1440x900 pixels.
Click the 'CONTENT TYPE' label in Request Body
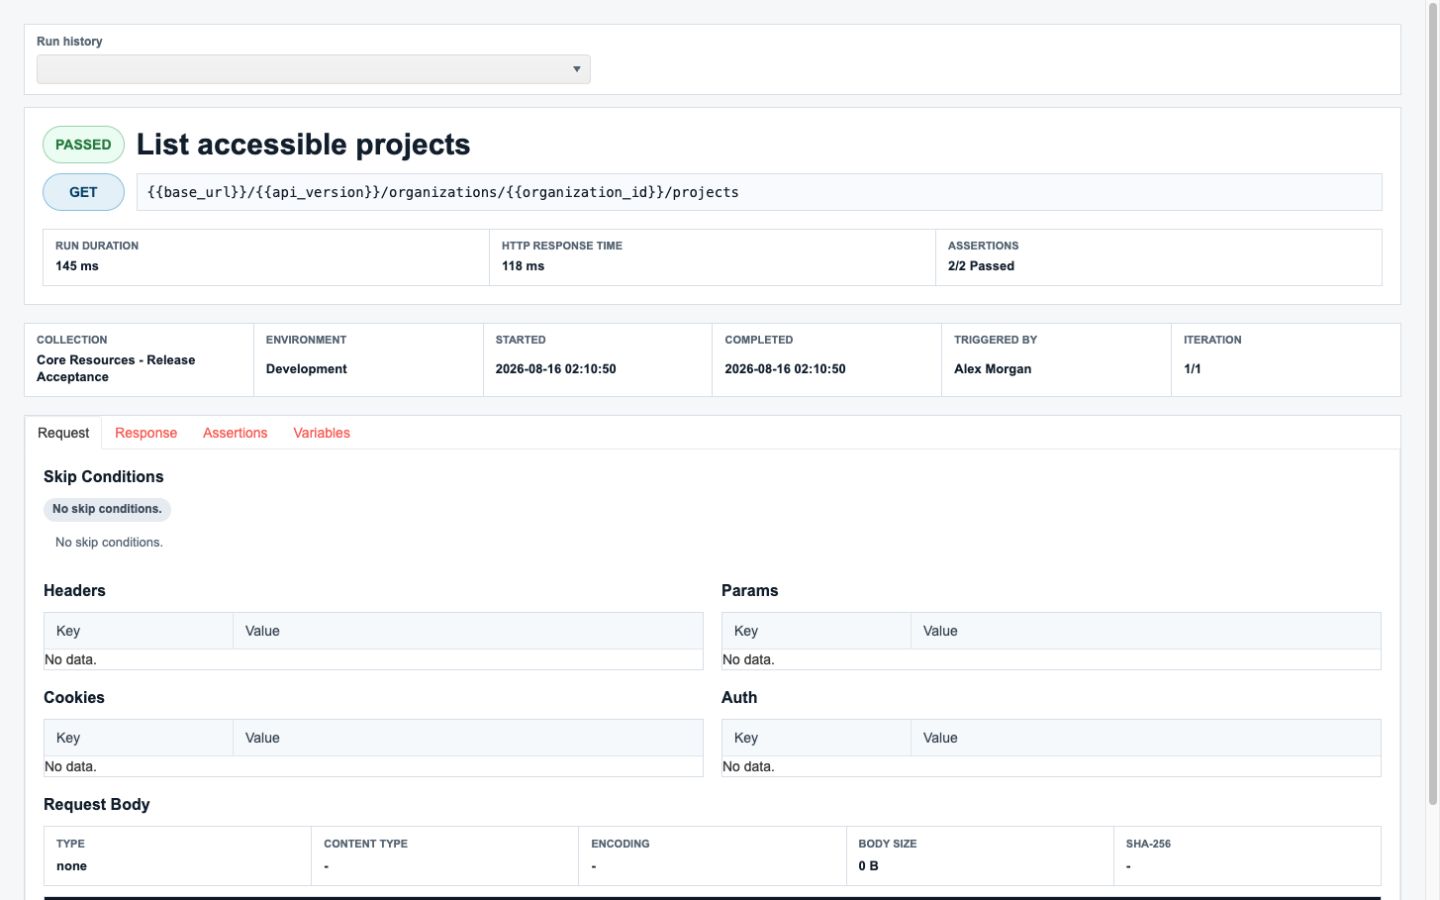point(365,844)
